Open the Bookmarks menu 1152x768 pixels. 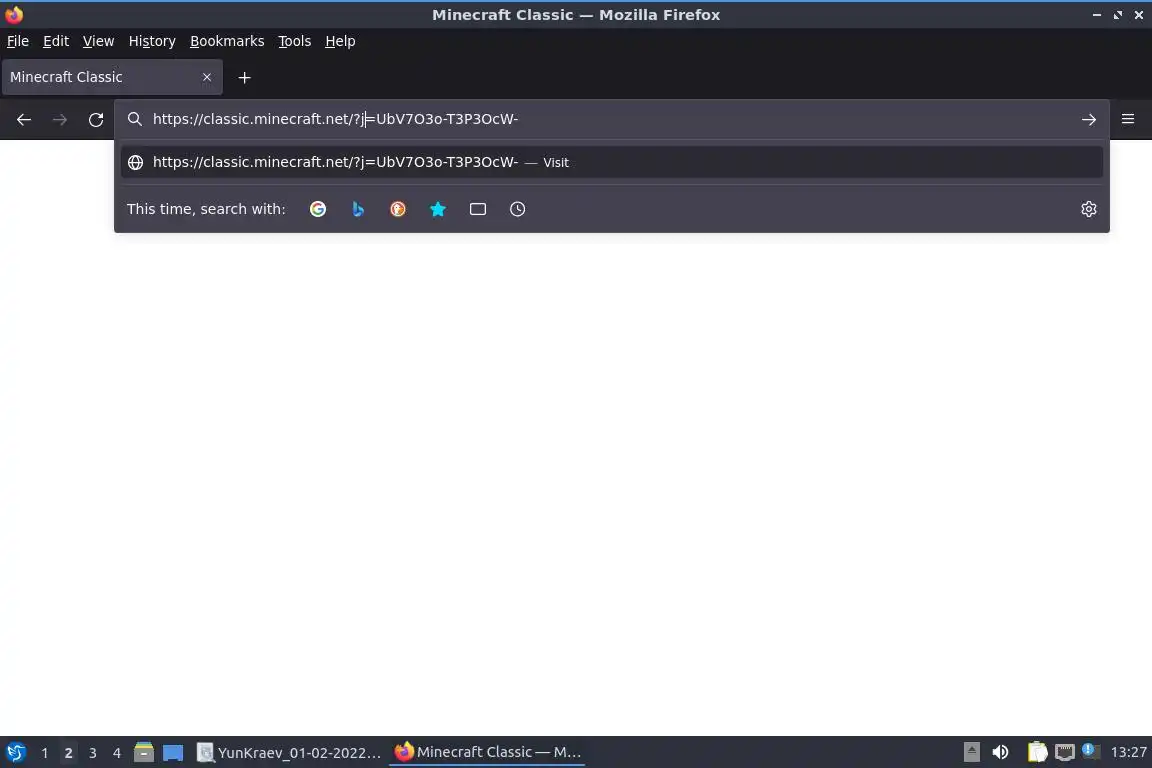(227, 41)
